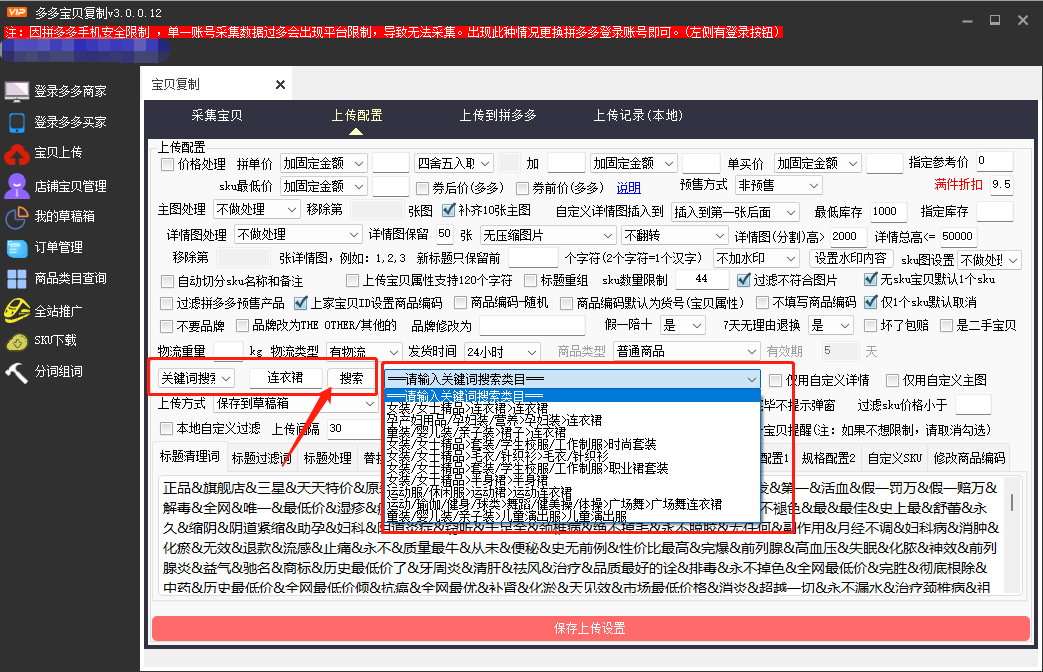
Task: Toggle the 券前价(多多) checkbox
Action: point(522,188)
